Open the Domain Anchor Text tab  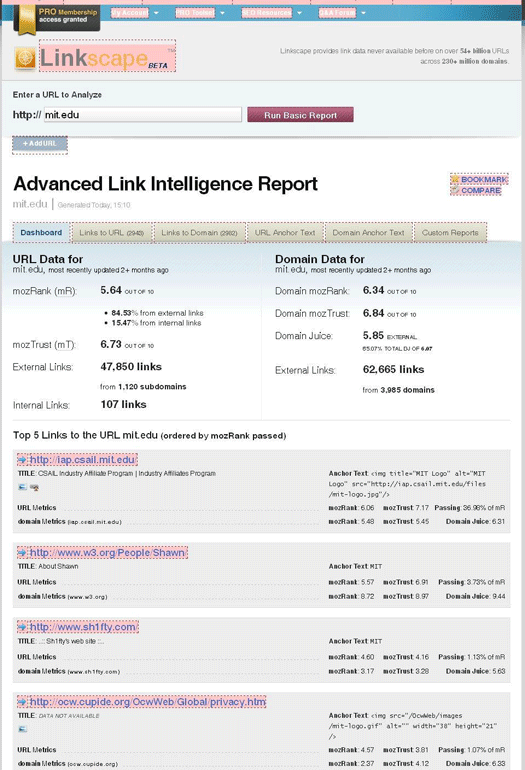368,233
